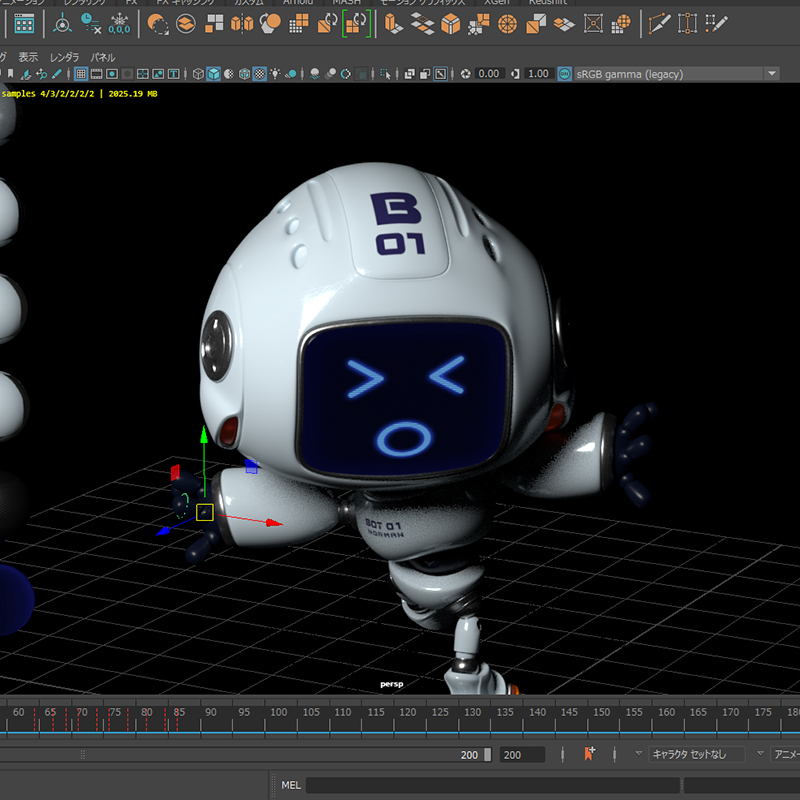Click the auto key bookmark icon
Image resolution: width=800 pixels, height=800 pixels.
click(x=589, y=754)
